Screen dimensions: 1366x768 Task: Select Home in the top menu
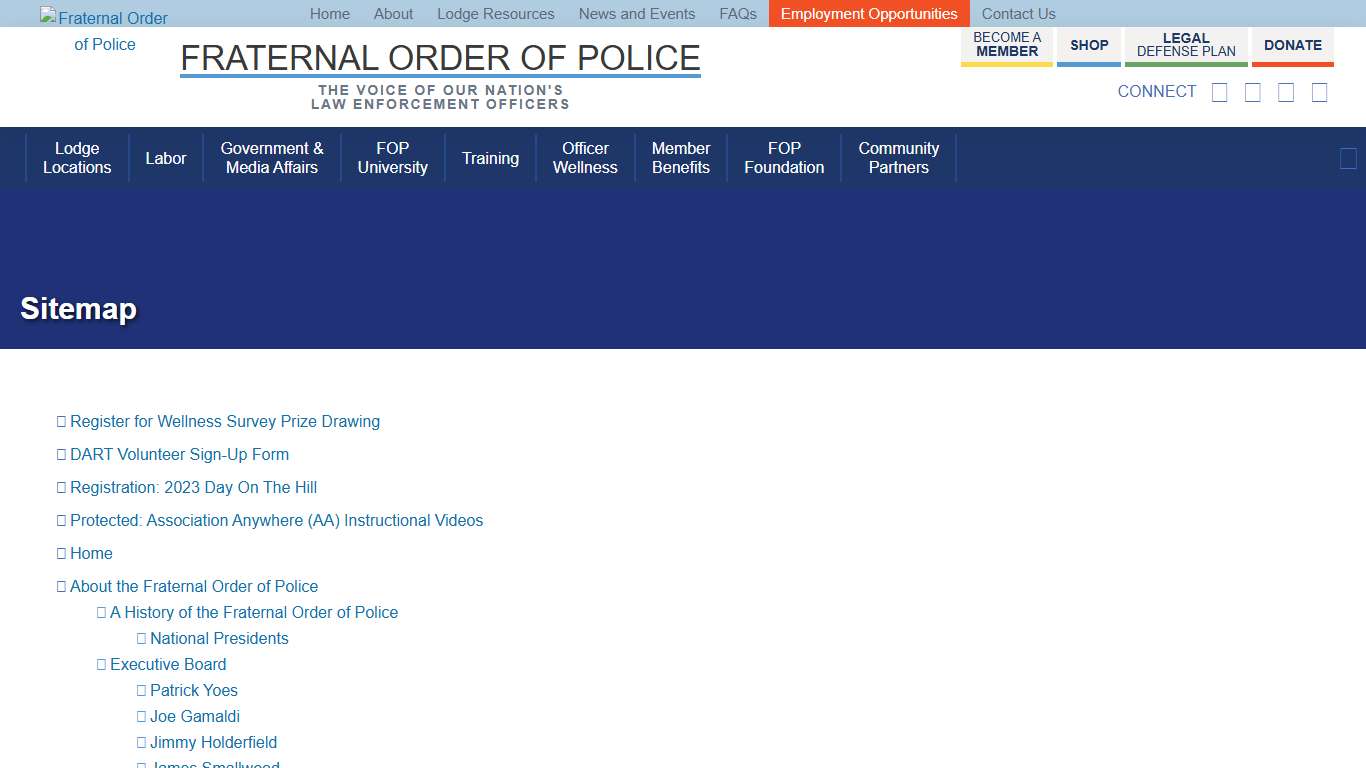coord(329,13)
